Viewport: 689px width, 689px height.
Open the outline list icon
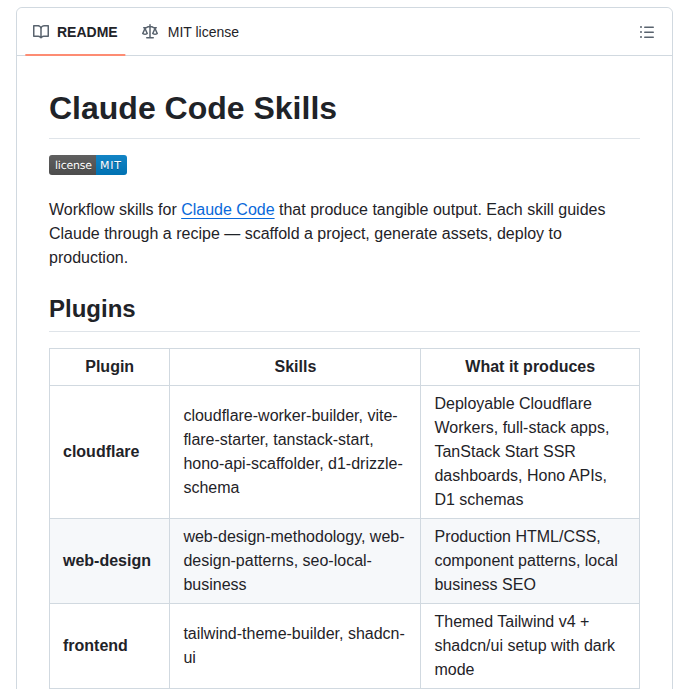[647, 32]
